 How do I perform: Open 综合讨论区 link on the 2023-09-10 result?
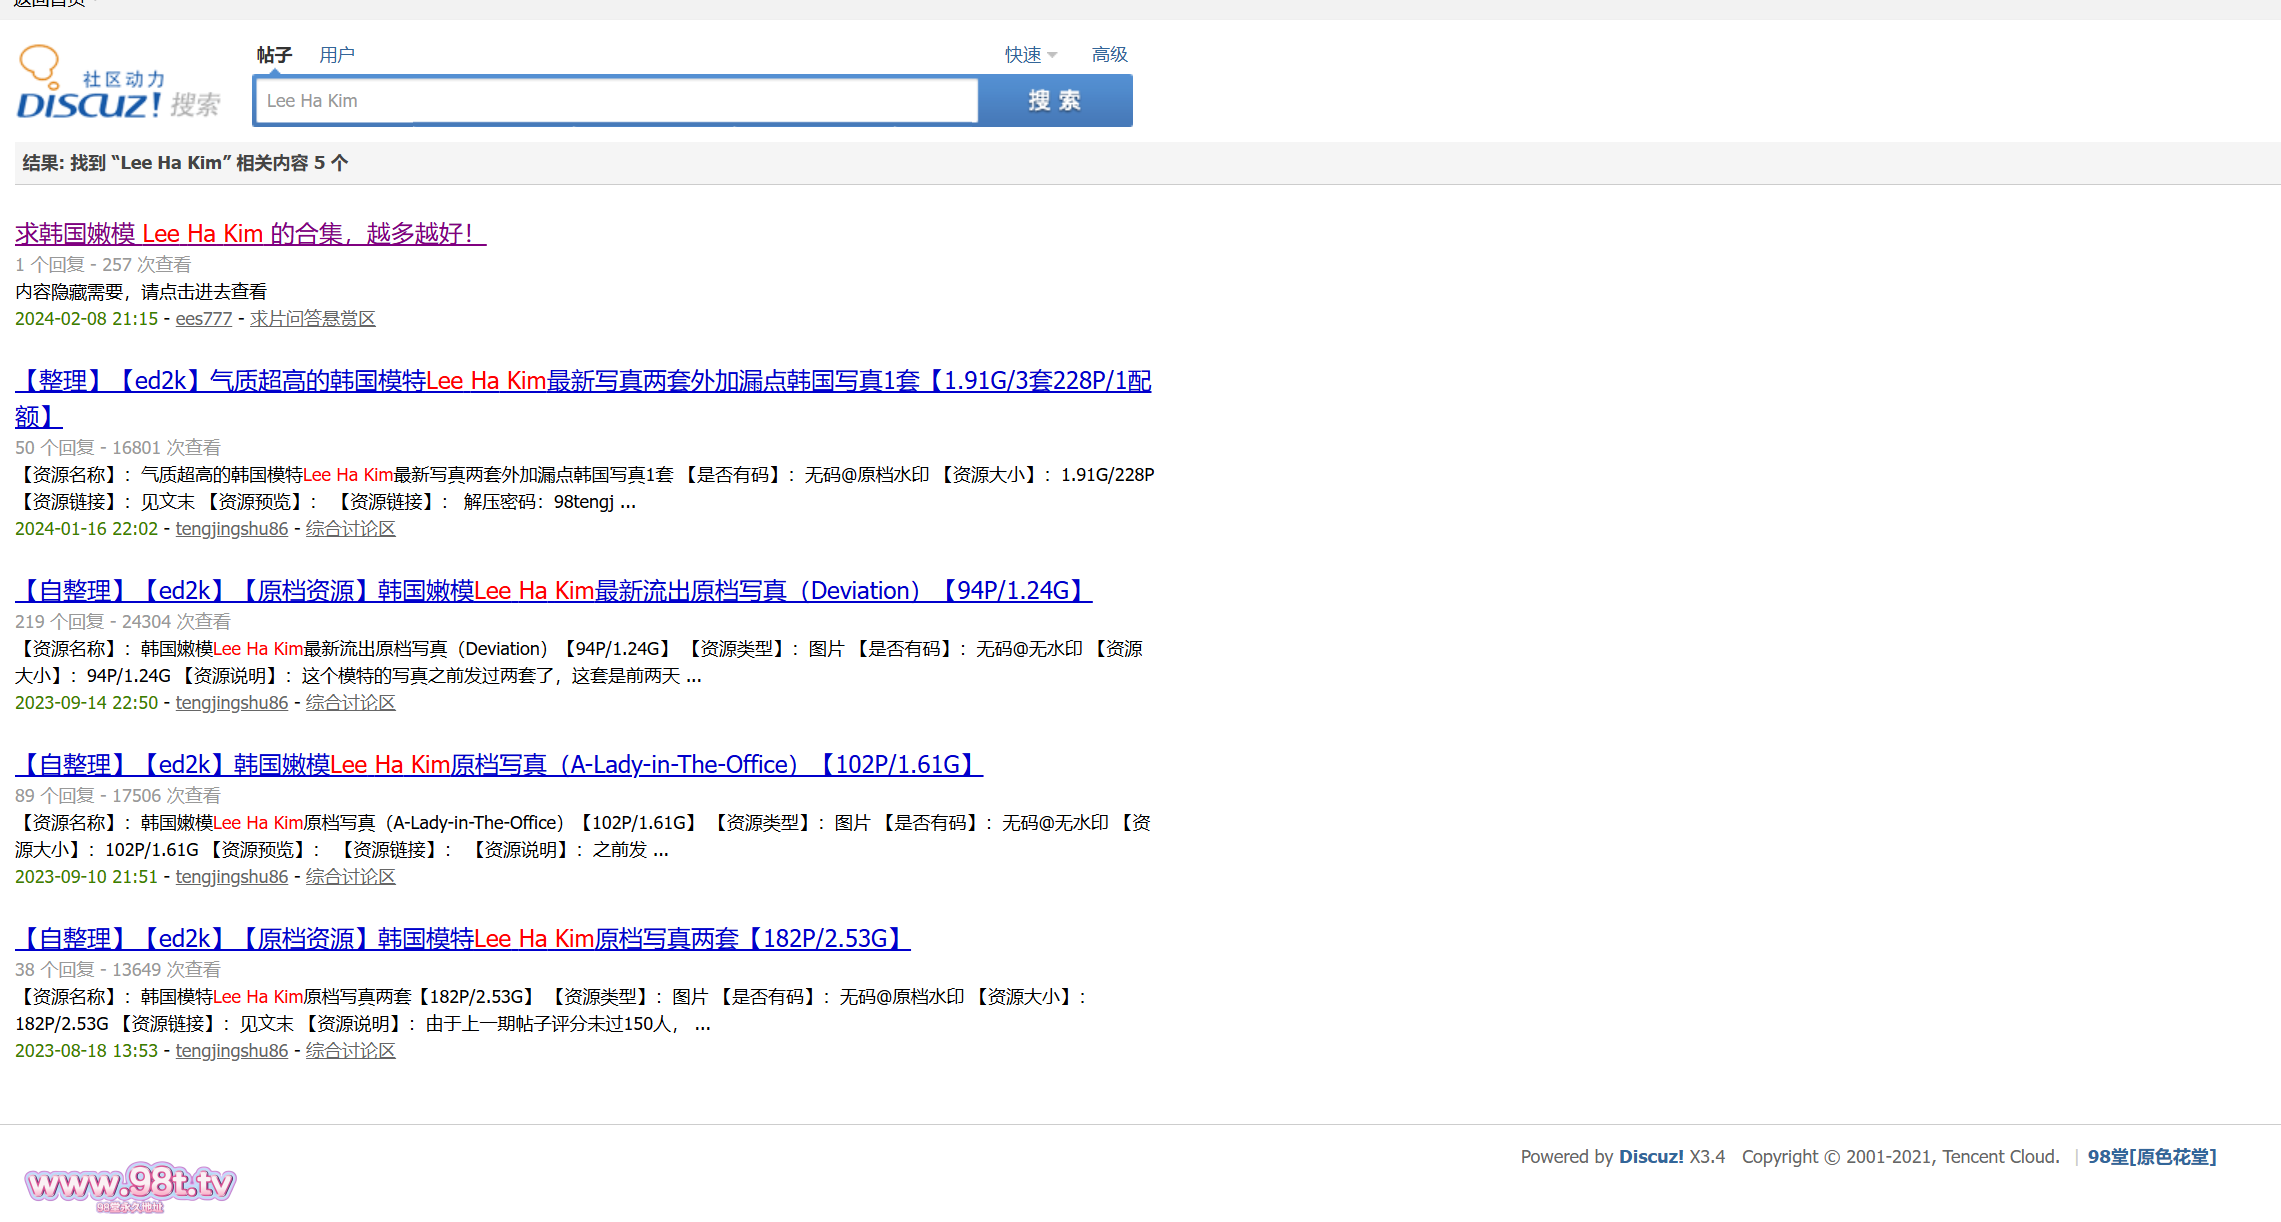point(351,876)
